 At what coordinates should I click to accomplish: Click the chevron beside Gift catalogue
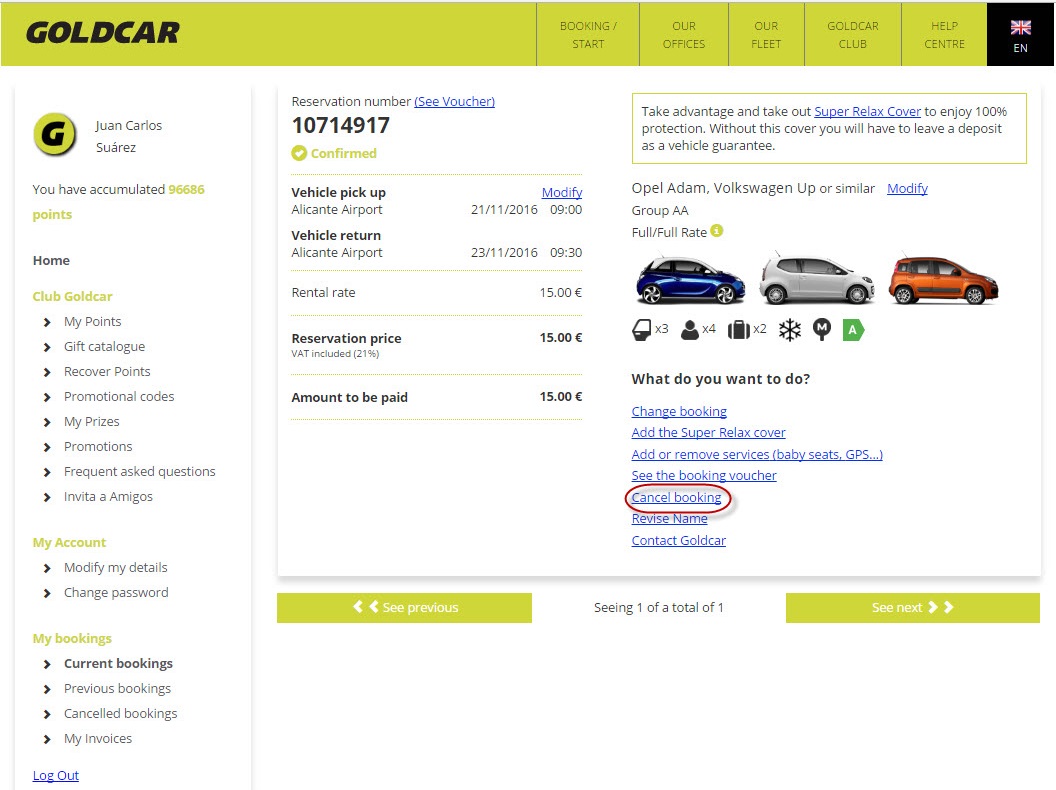(46, 347)
